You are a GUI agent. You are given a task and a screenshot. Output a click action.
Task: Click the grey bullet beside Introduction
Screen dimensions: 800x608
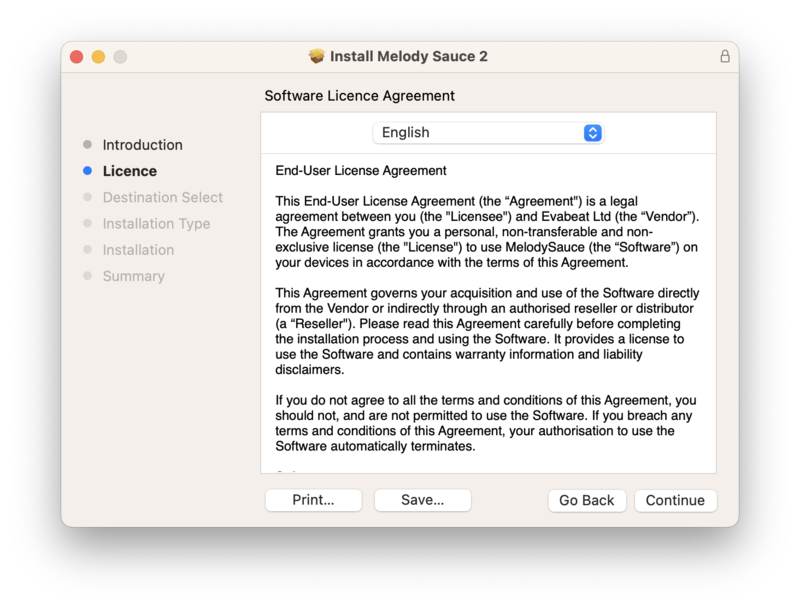87,144
